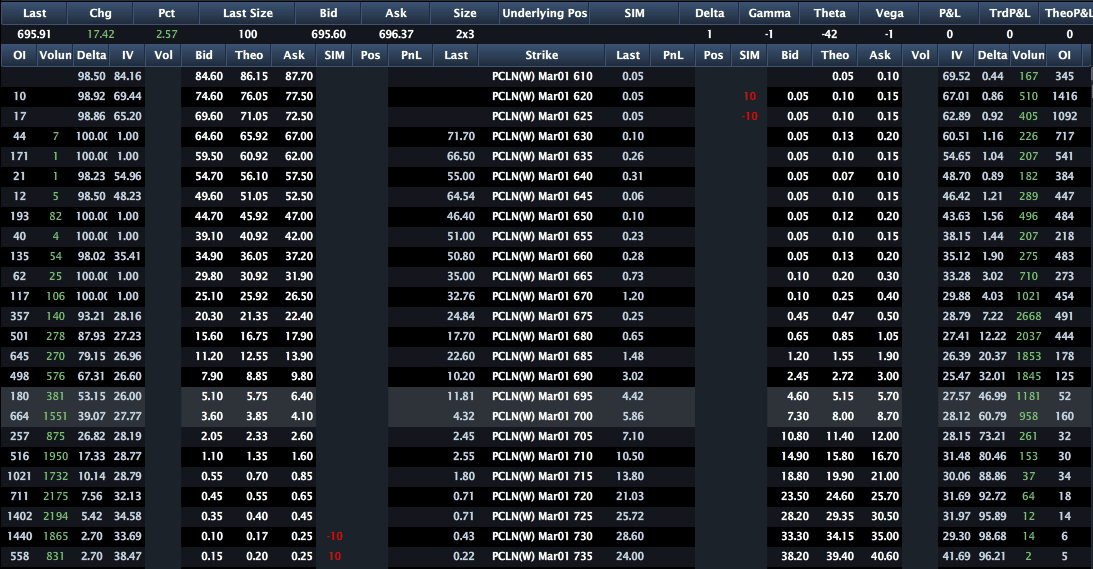Select the PCLN(W) Mar01 695 strike row
This screenshot has height=569, width=1093.
[542, 396]
